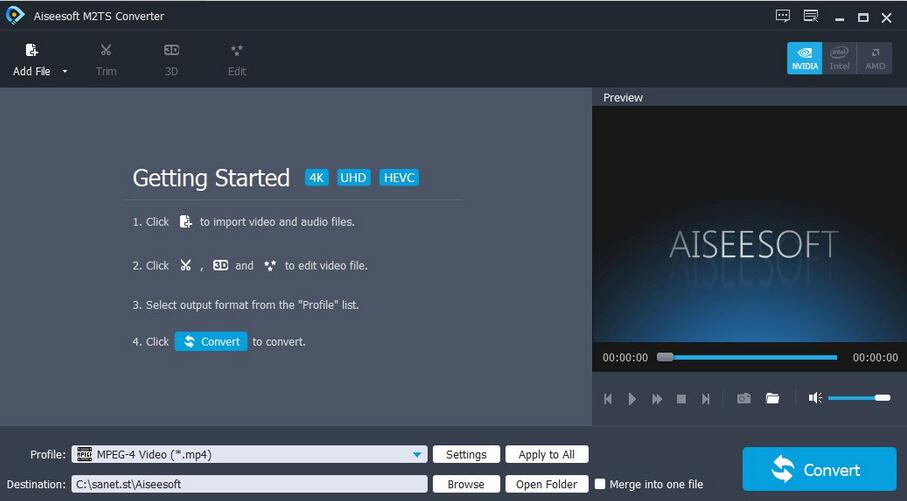Click Apply to All button
The image size is (907, 501).
click(547, 454)
